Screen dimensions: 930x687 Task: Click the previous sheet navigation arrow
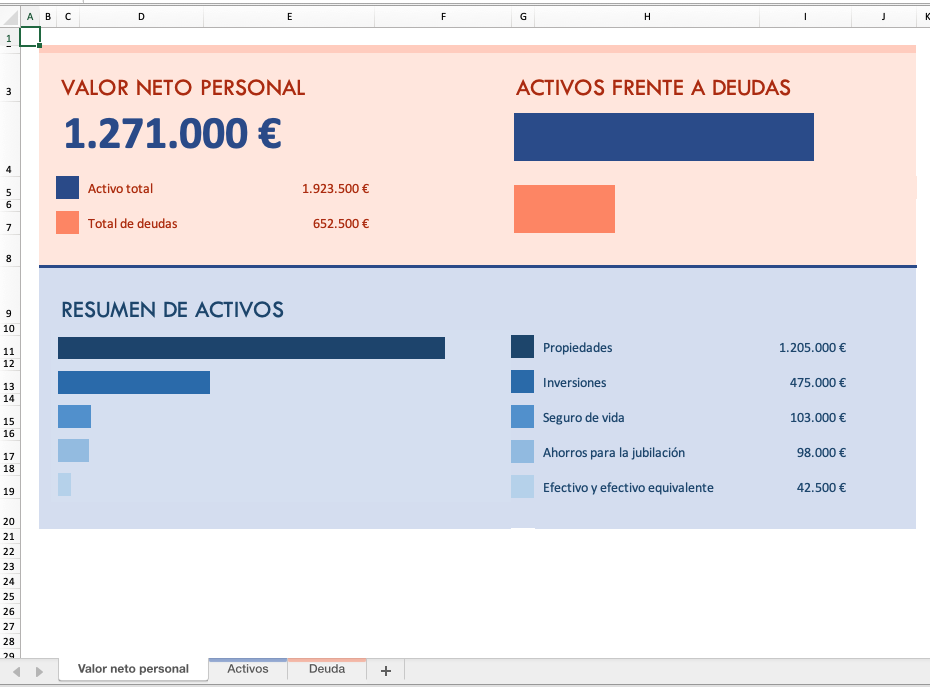[x=16, y=671]
